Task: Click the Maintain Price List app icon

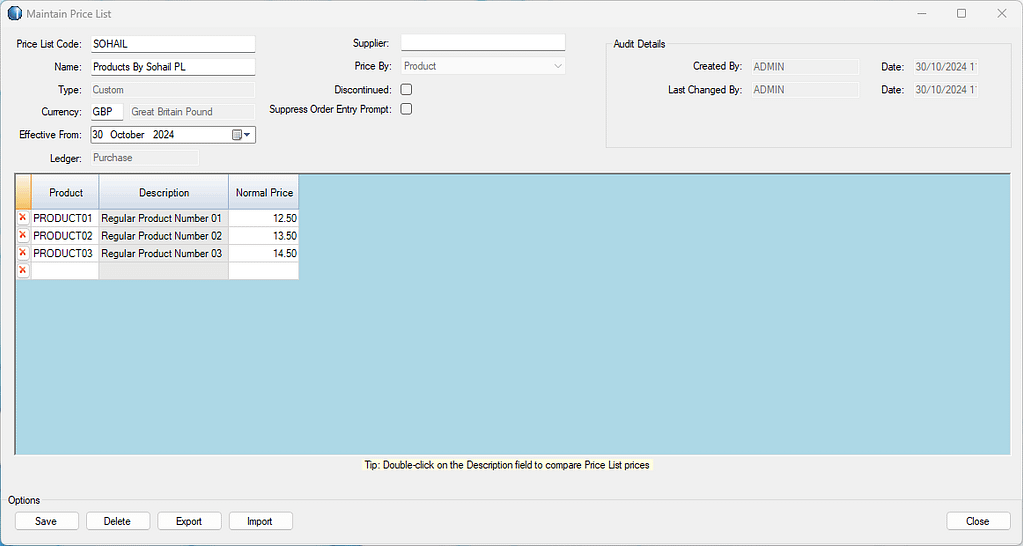Action: point(14,13)
